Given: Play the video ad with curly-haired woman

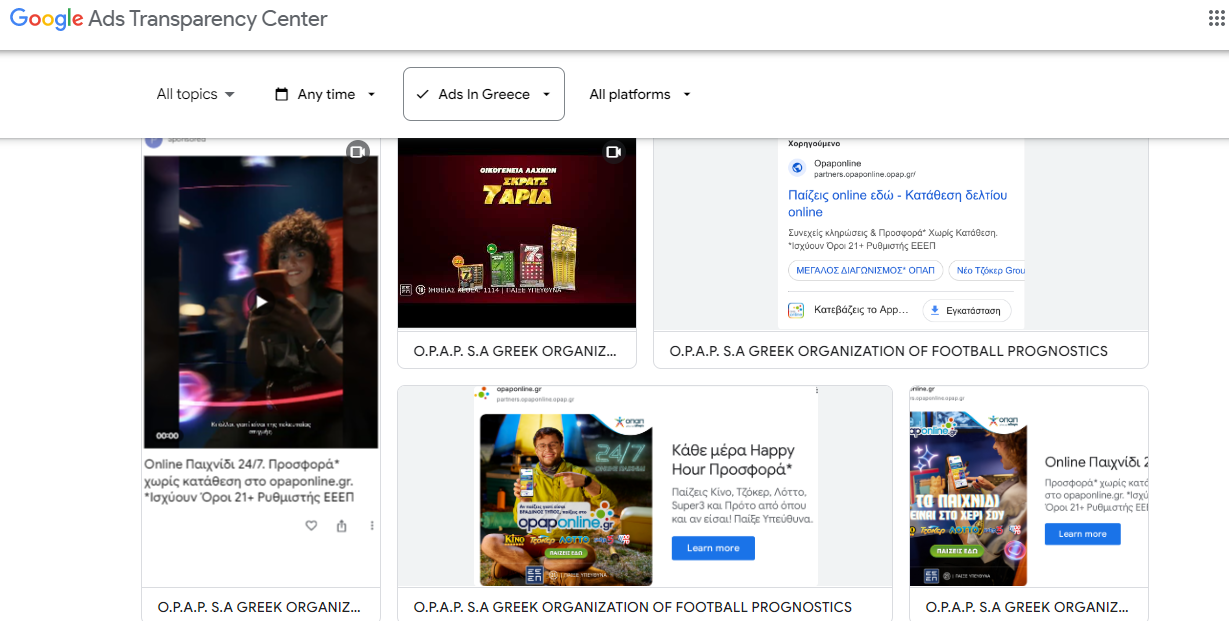Looking at the screenshot, I should click(261, 301).
